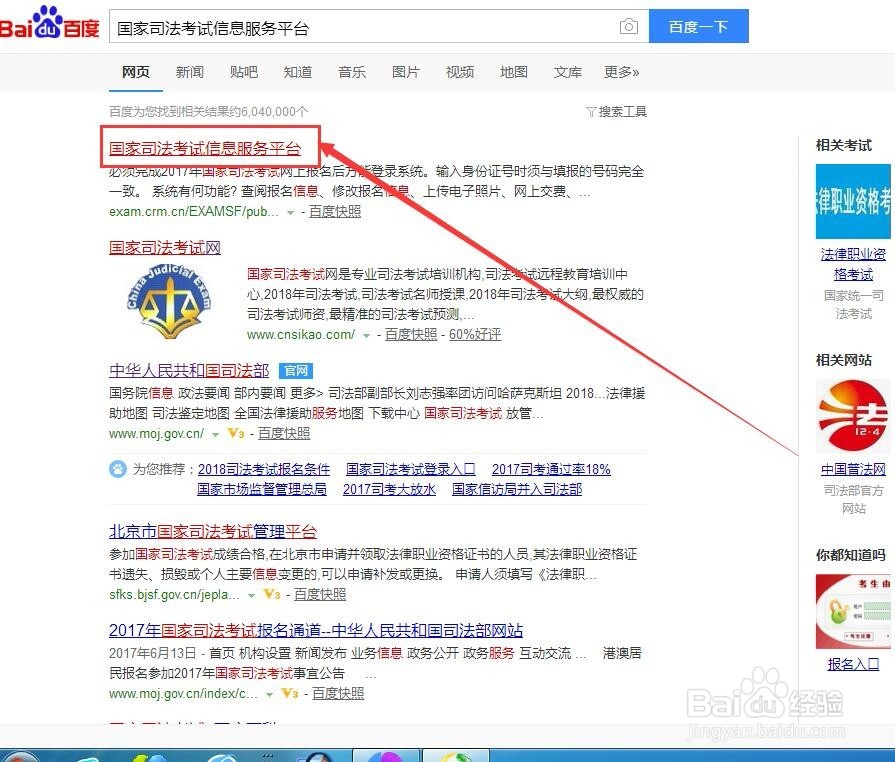Click the 官网 badge beside 司法部

click(x=296, y=371)
